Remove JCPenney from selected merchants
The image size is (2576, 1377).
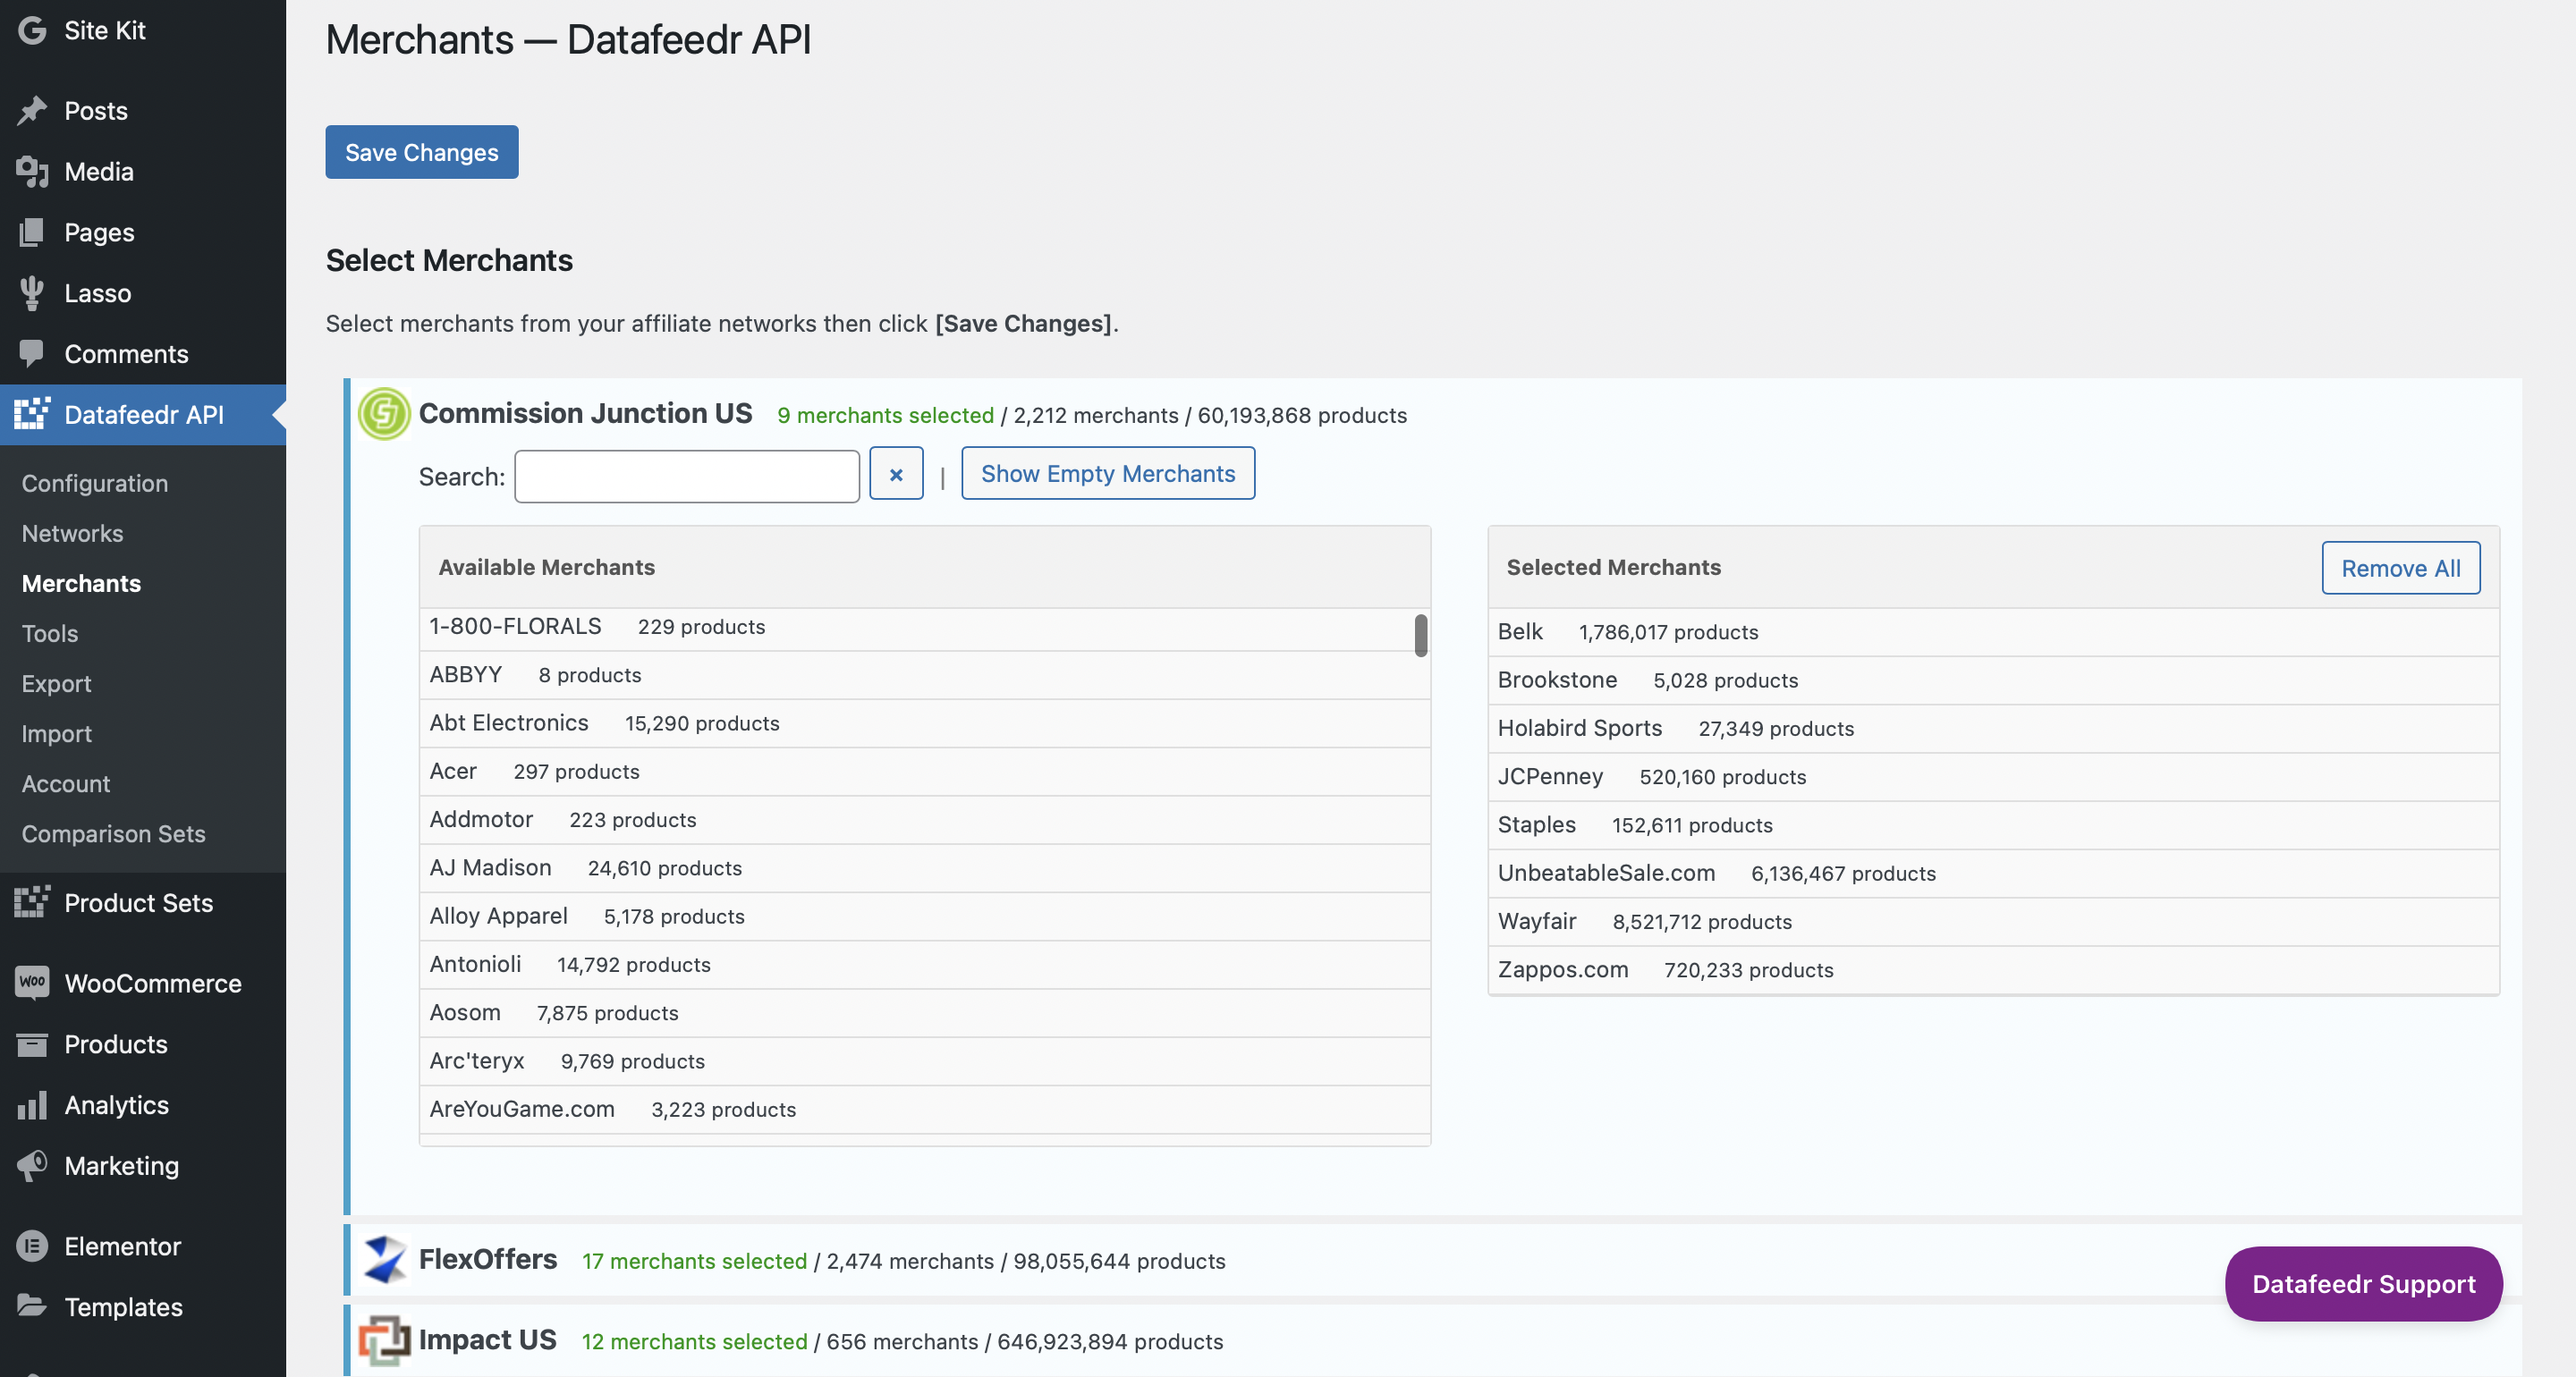point(1993,777)
